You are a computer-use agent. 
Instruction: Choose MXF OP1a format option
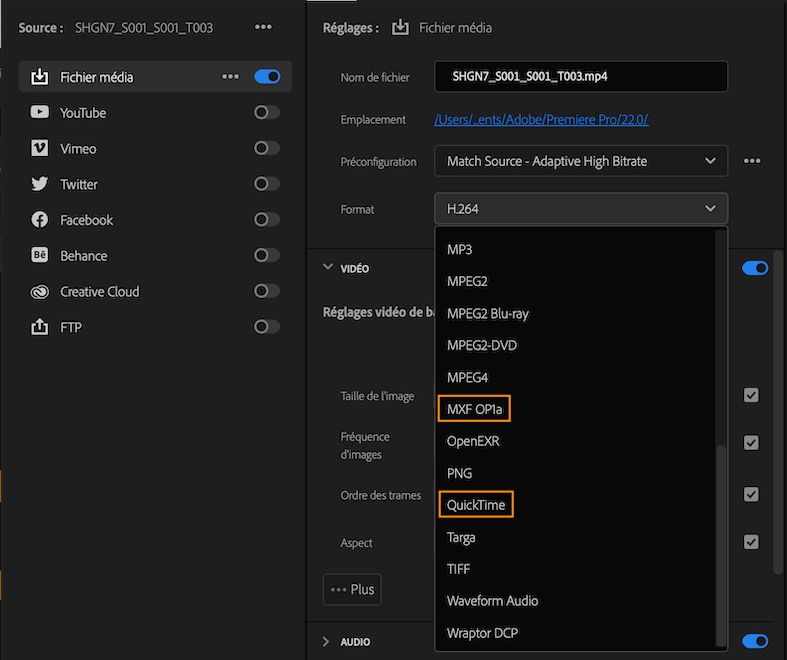474,409
